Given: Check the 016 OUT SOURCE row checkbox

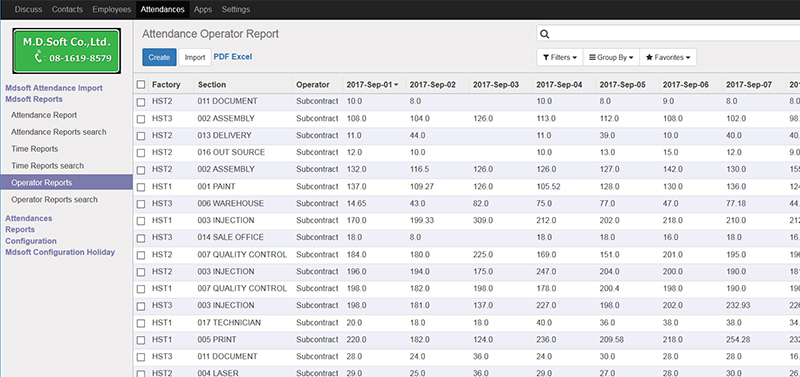Looking at the screenshot, I should tap(141, 153).
